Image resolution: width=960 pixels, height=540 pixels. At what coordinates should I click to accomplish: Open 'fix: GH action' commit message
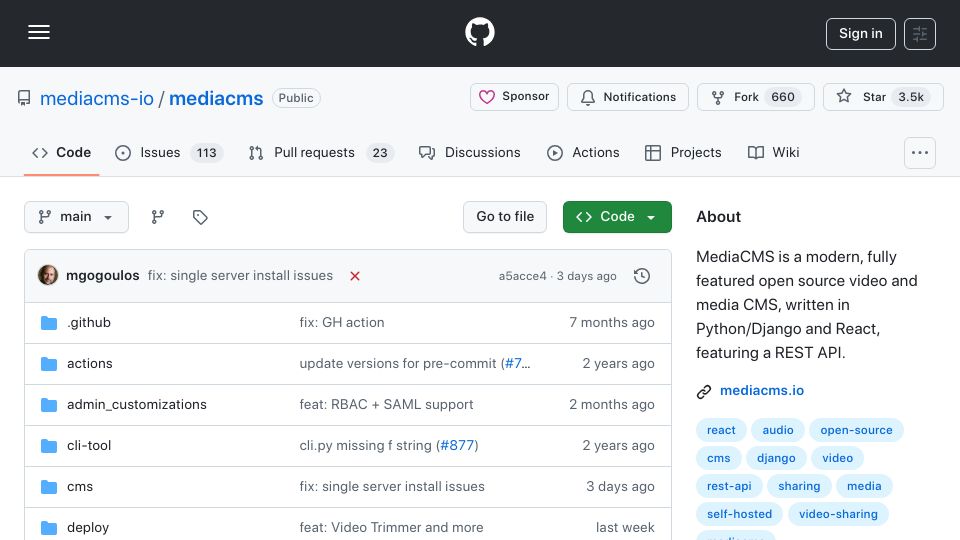342,323
